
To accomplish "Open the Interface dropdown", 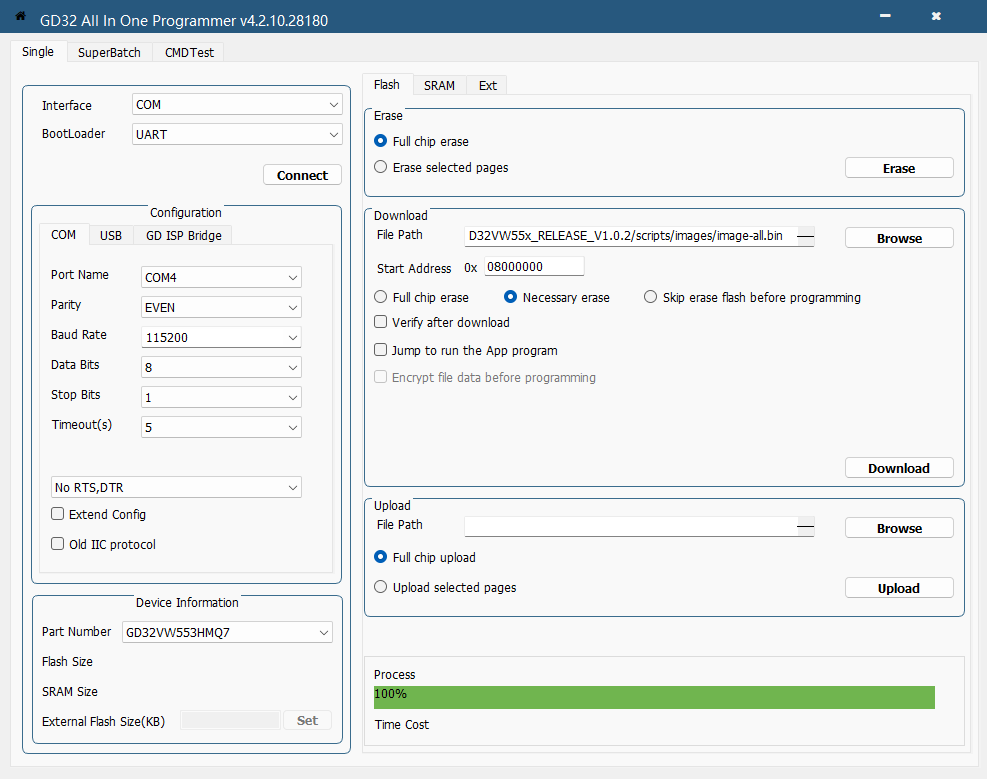I will pos(237,105).
